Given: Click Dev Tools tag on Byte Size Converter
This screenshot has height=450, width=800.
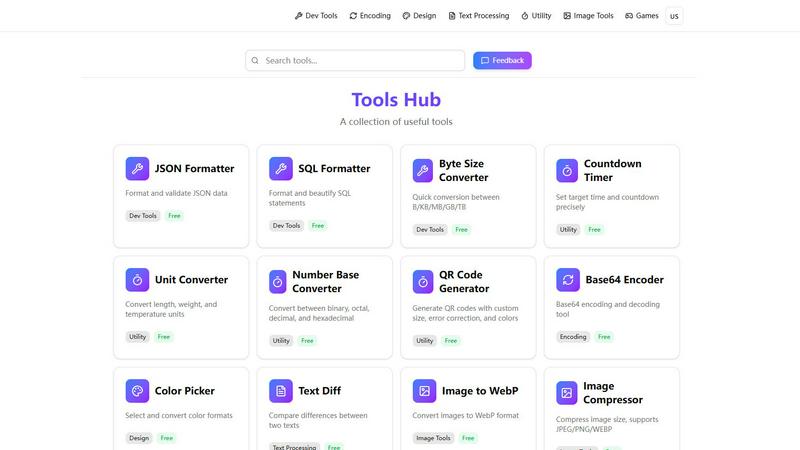Looking at the screenshot, I should 430,230.
